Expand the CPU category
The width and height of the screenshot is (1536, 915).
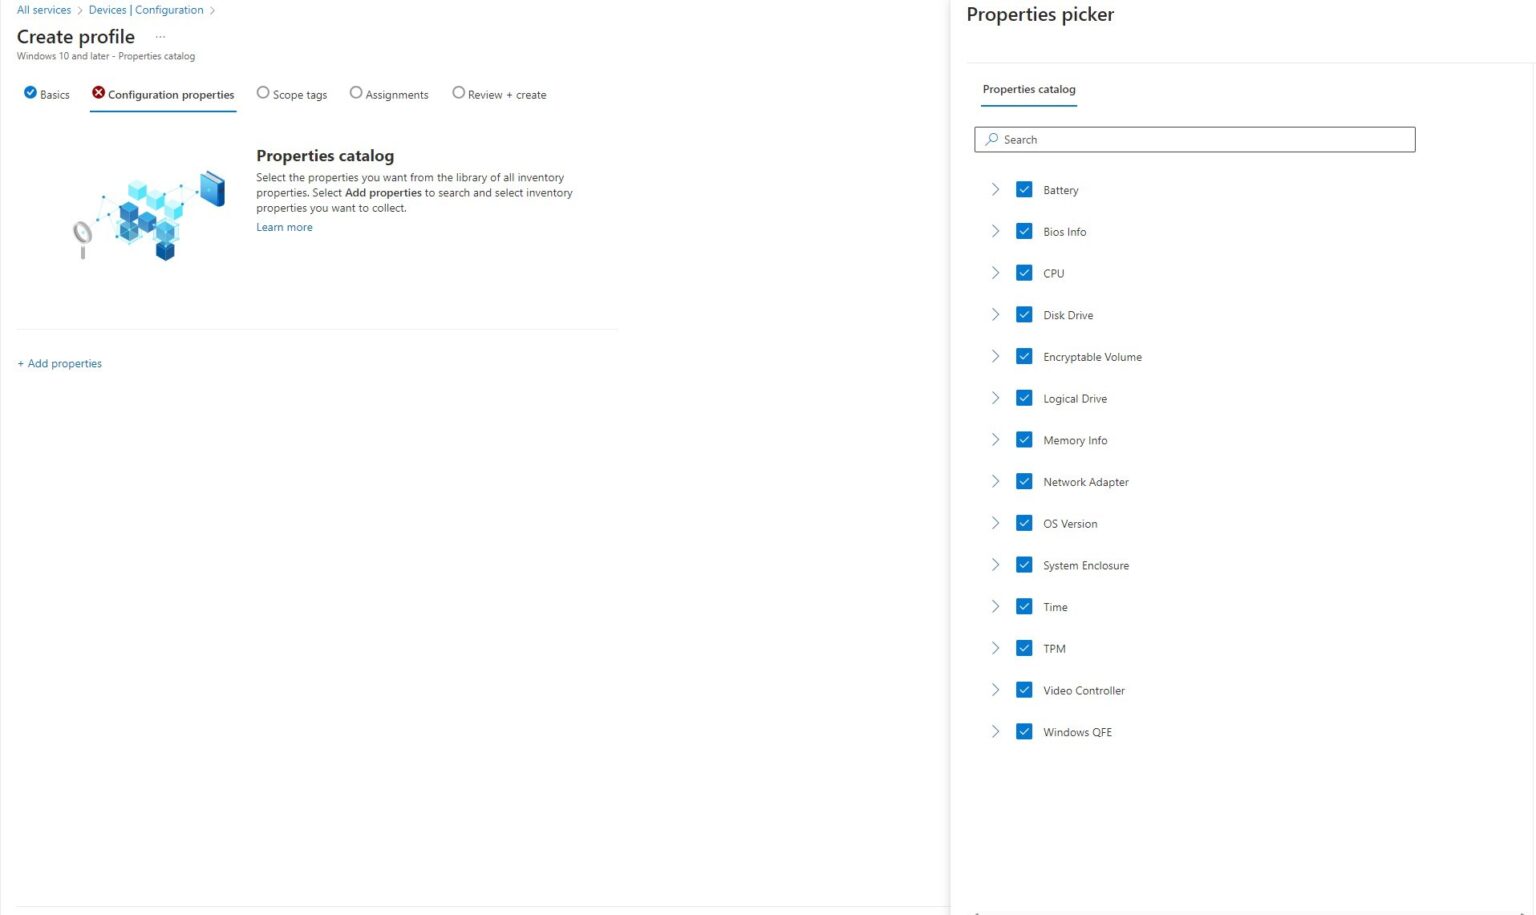click(995, 273)
